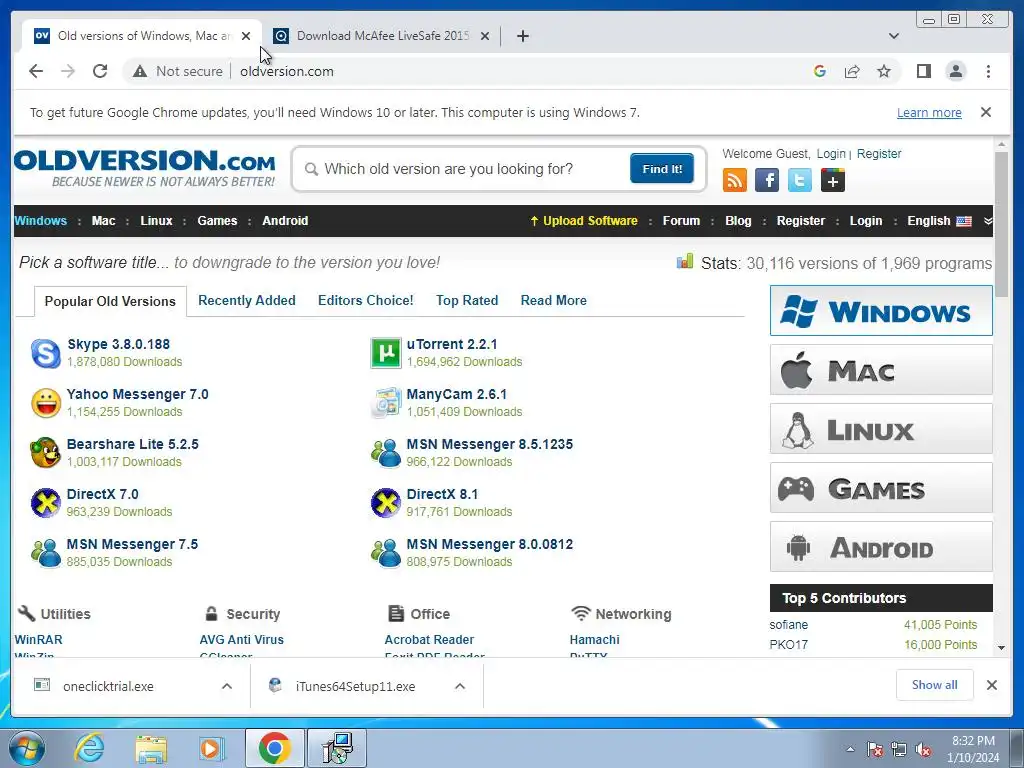The image size is (1024, 768).
Task: Click the uTorrent green icon
Action: click(x=385, y=353)
